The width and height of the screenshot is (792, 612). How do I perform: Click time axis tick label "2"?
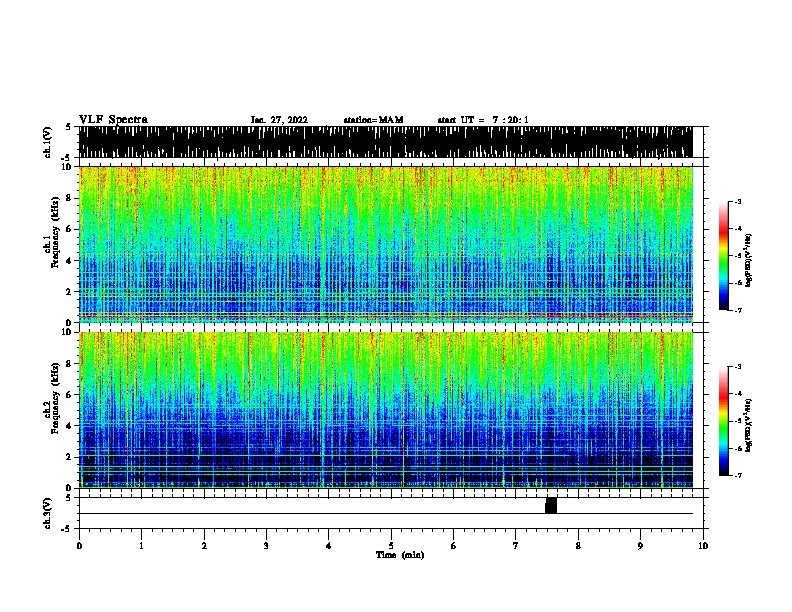tap(204, 546)
